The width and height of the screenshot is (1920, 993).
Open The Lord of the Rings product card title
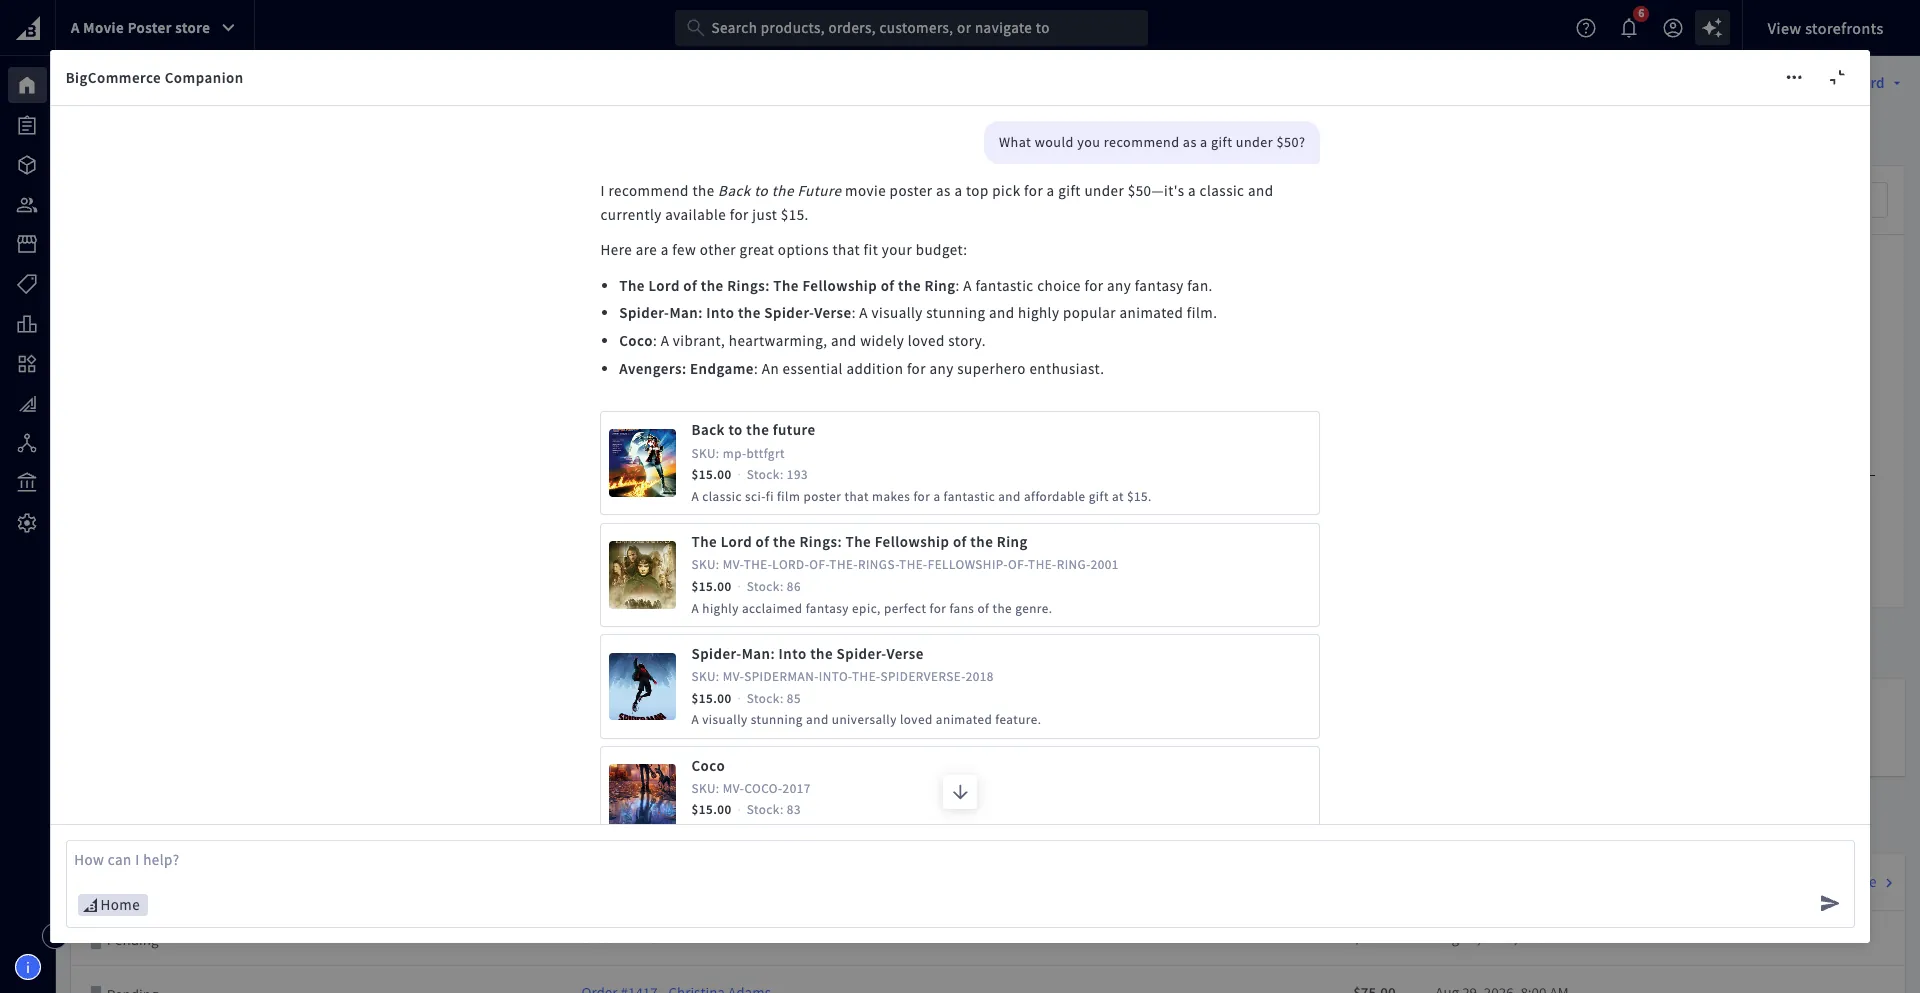(859, 542)
